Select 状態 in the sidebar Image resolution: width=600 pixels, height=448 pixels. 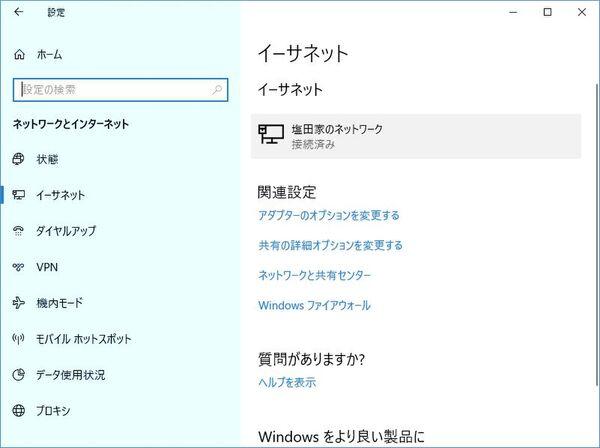tap(47, 159)
